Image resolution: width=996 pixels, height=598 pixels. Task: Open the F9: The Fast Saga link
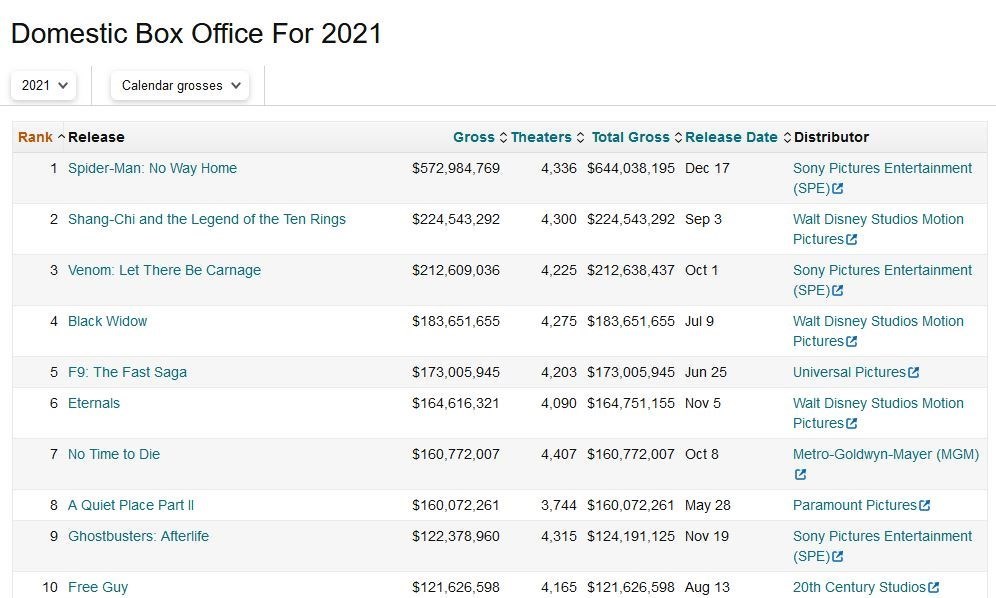127,373
